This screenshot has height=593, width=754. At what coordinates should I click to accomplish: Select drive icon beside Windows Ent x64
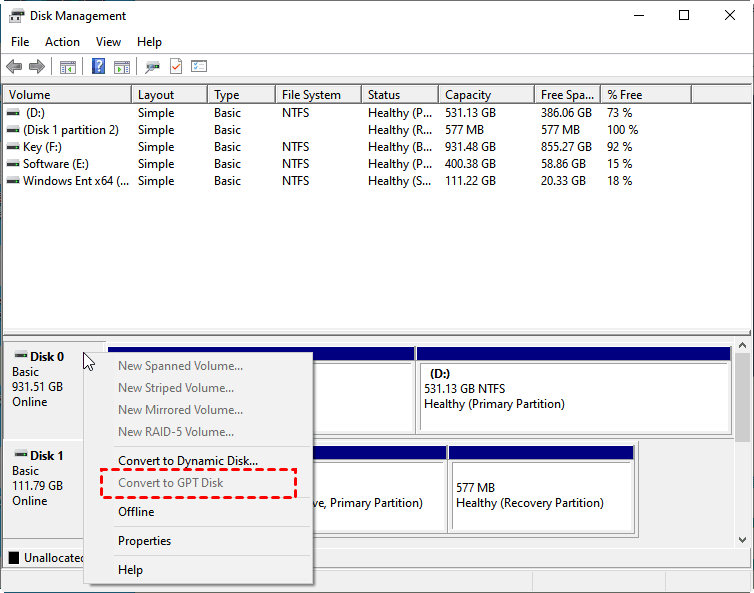(13, 181)
